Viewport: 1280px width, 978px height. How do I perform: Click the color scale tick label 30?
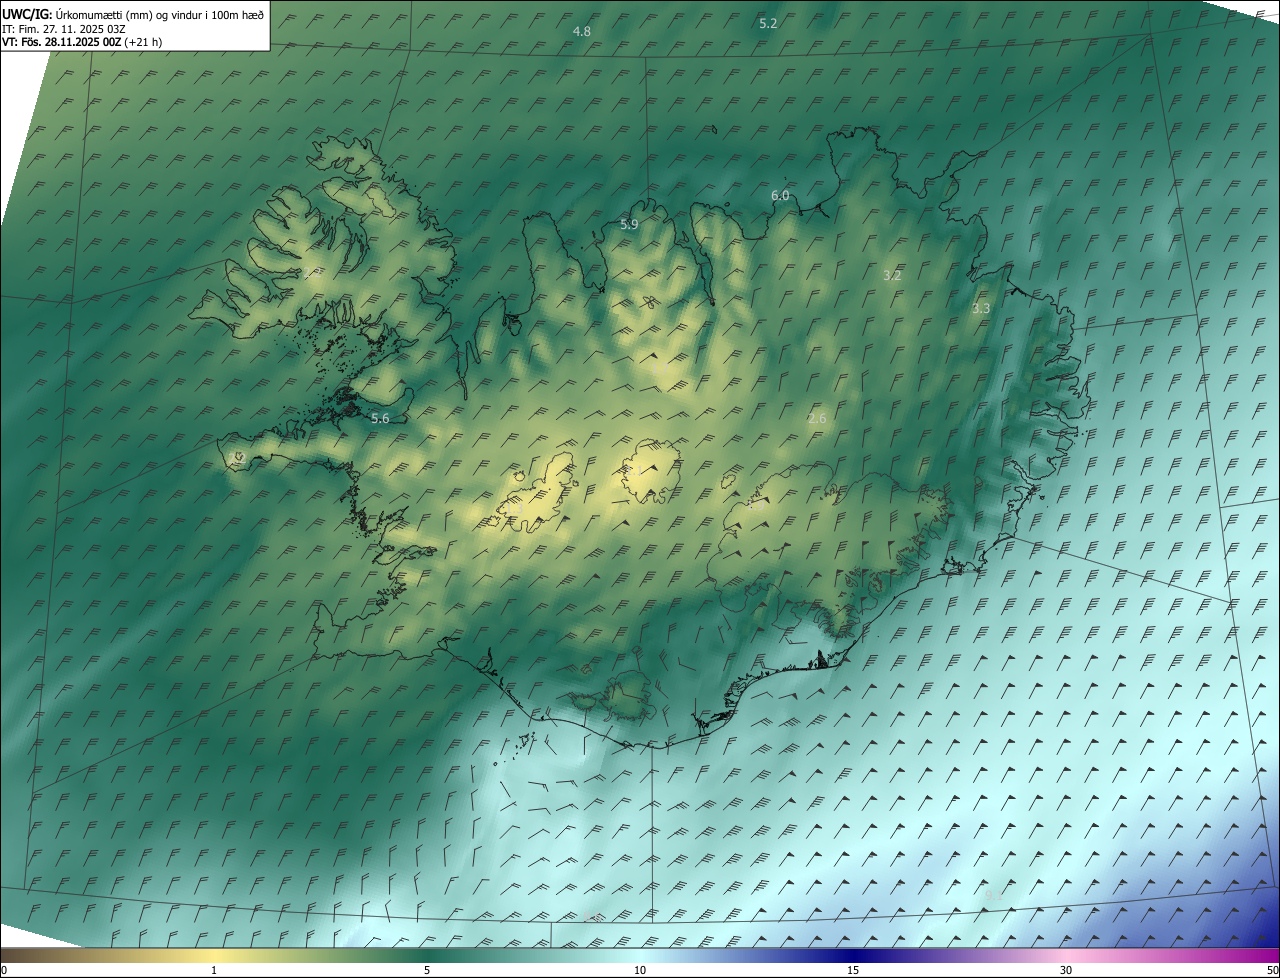click(1066, 970)
